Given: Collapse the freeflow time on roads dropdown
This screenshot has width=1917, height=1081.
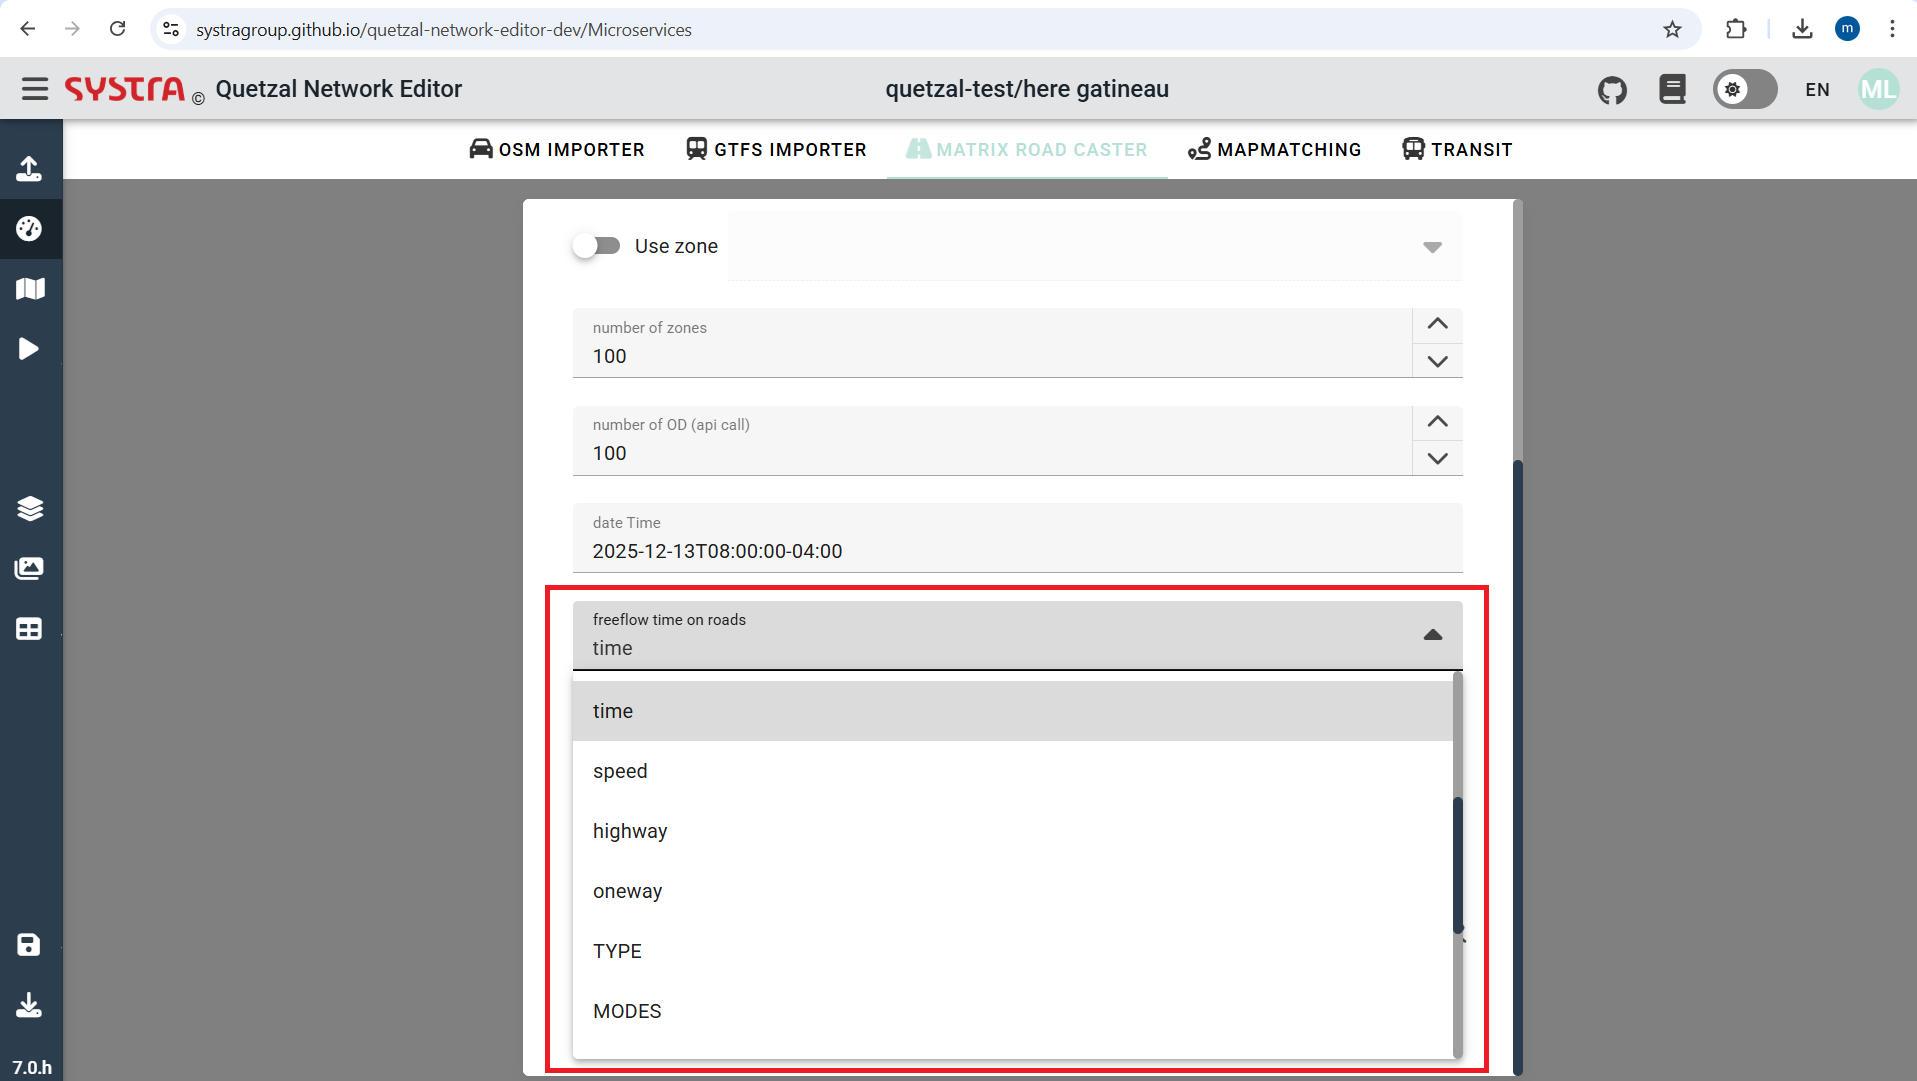Looking at the screenshot, I should pos(1432,635).
